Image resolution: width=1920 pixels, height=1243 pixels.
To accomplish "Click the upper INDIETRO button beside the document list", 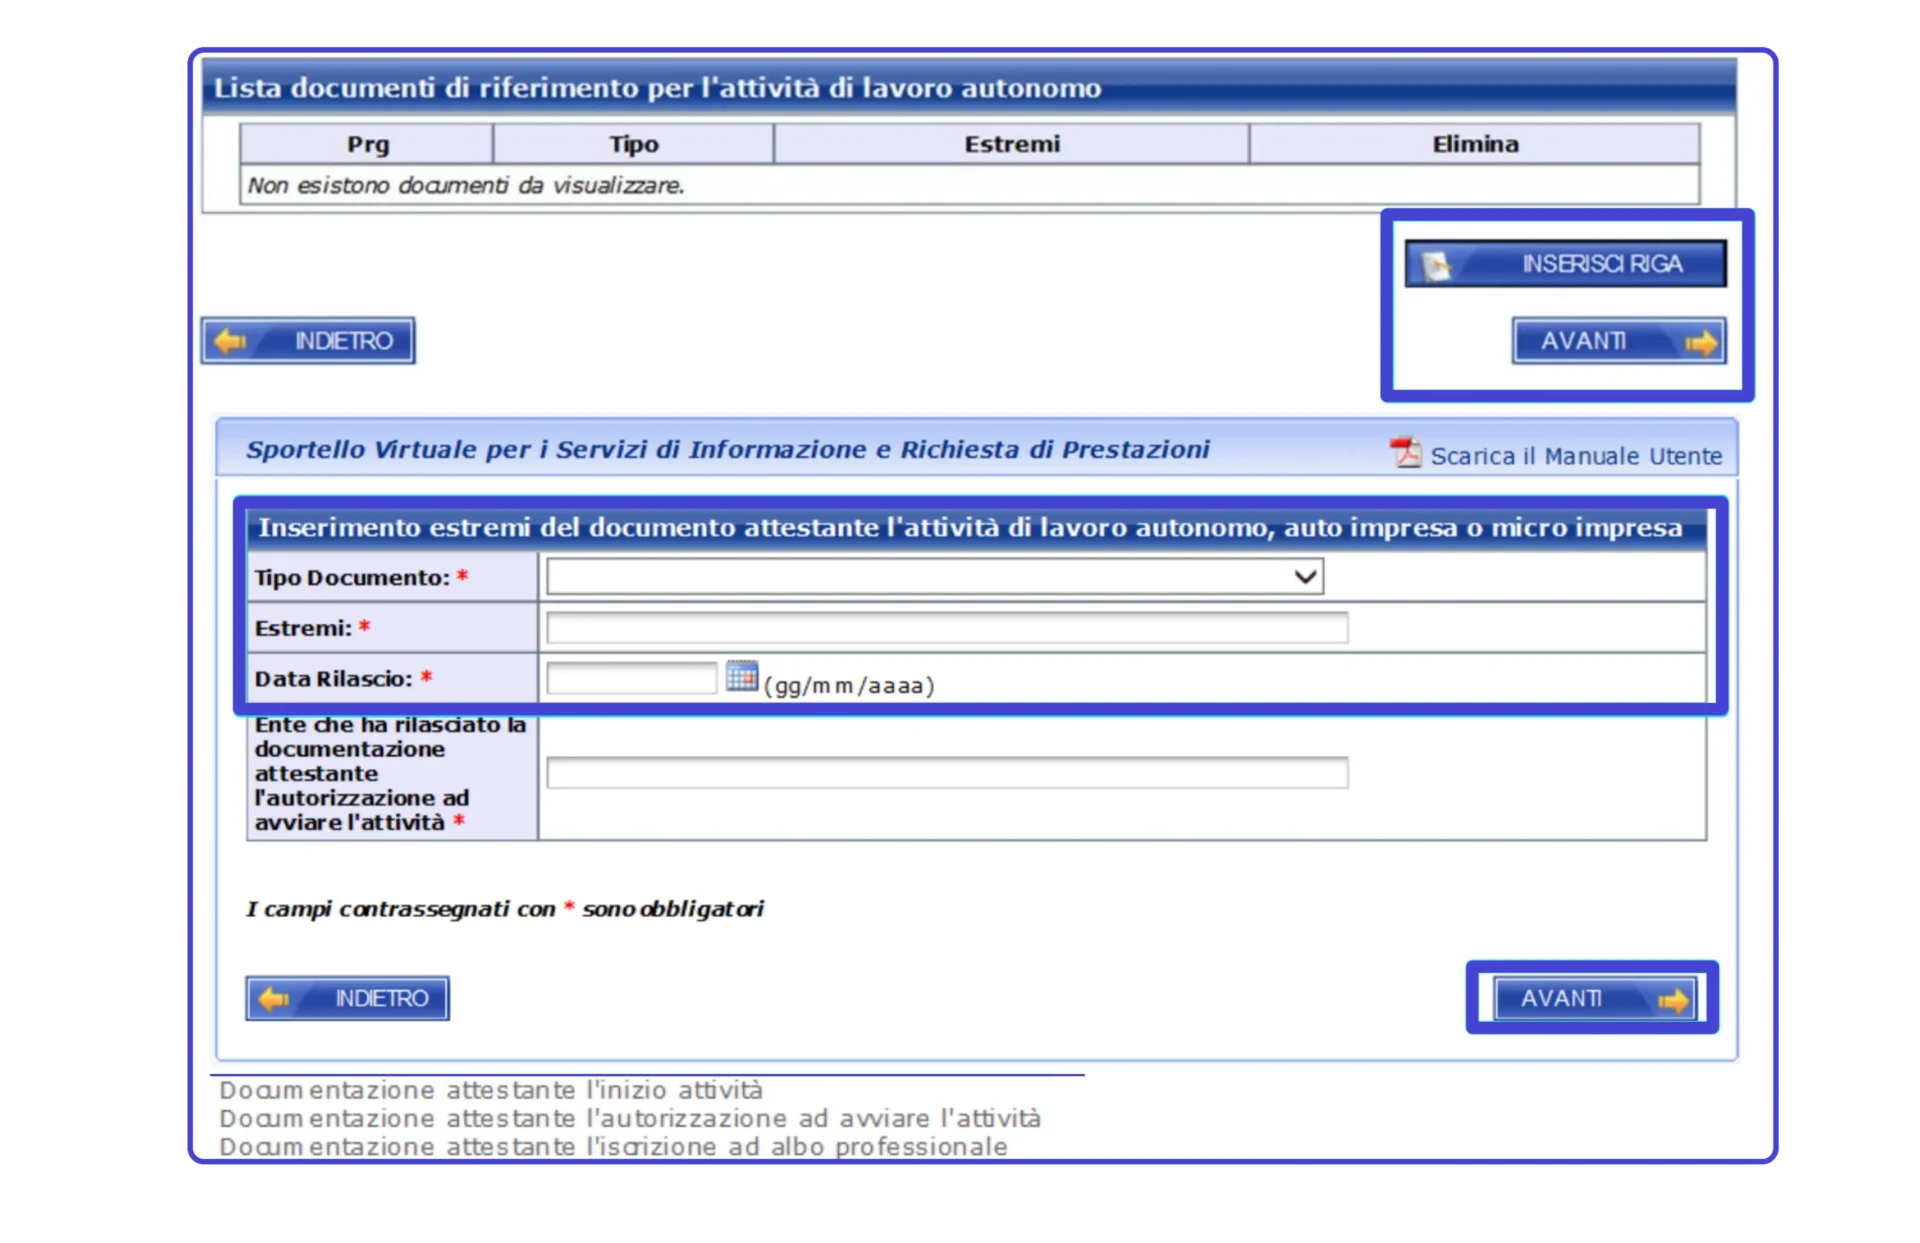I will click(308, 341).
